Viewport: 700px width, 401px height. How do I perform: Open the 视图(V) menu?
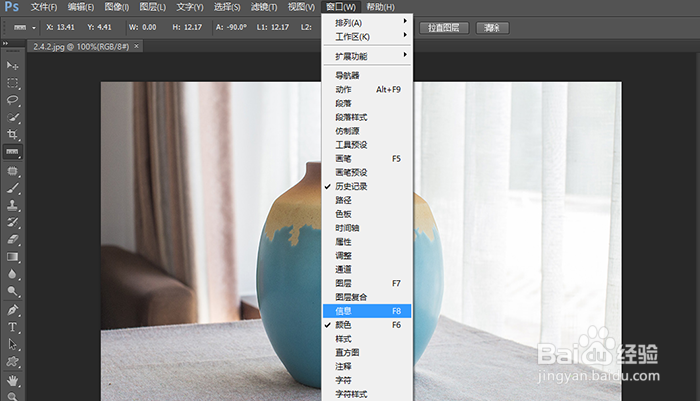pyautogui.click(x=301, y=7)
